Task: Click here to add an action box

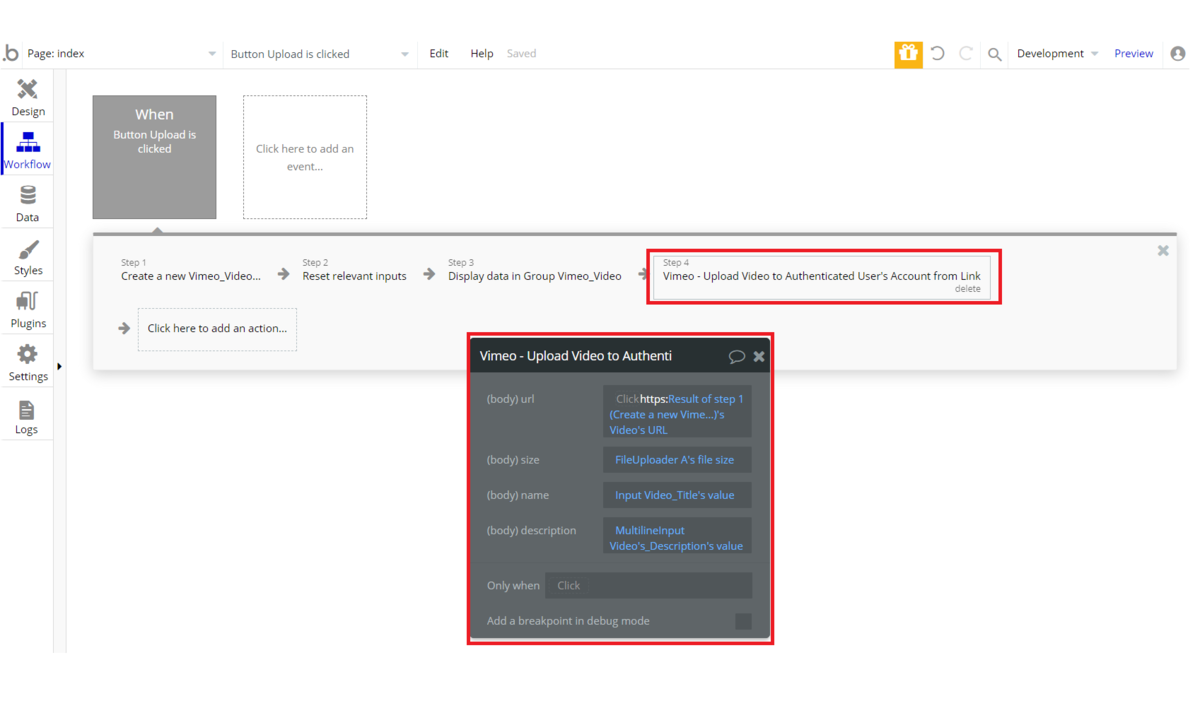Action: (217, 329)
